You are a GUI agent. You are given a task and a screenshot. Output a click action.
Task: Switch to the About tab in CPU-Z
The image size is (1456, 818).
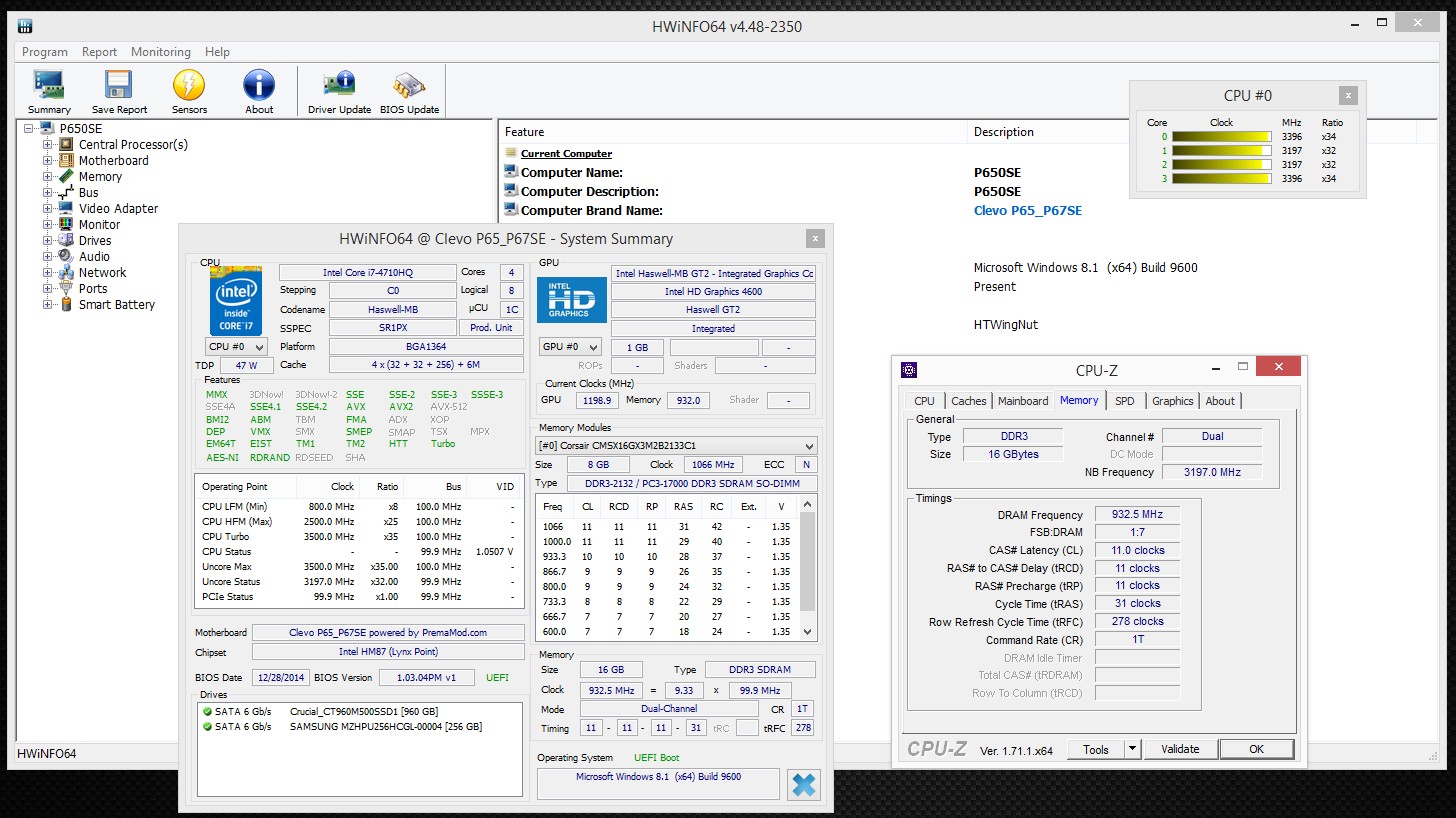[x=1220, y=401]
